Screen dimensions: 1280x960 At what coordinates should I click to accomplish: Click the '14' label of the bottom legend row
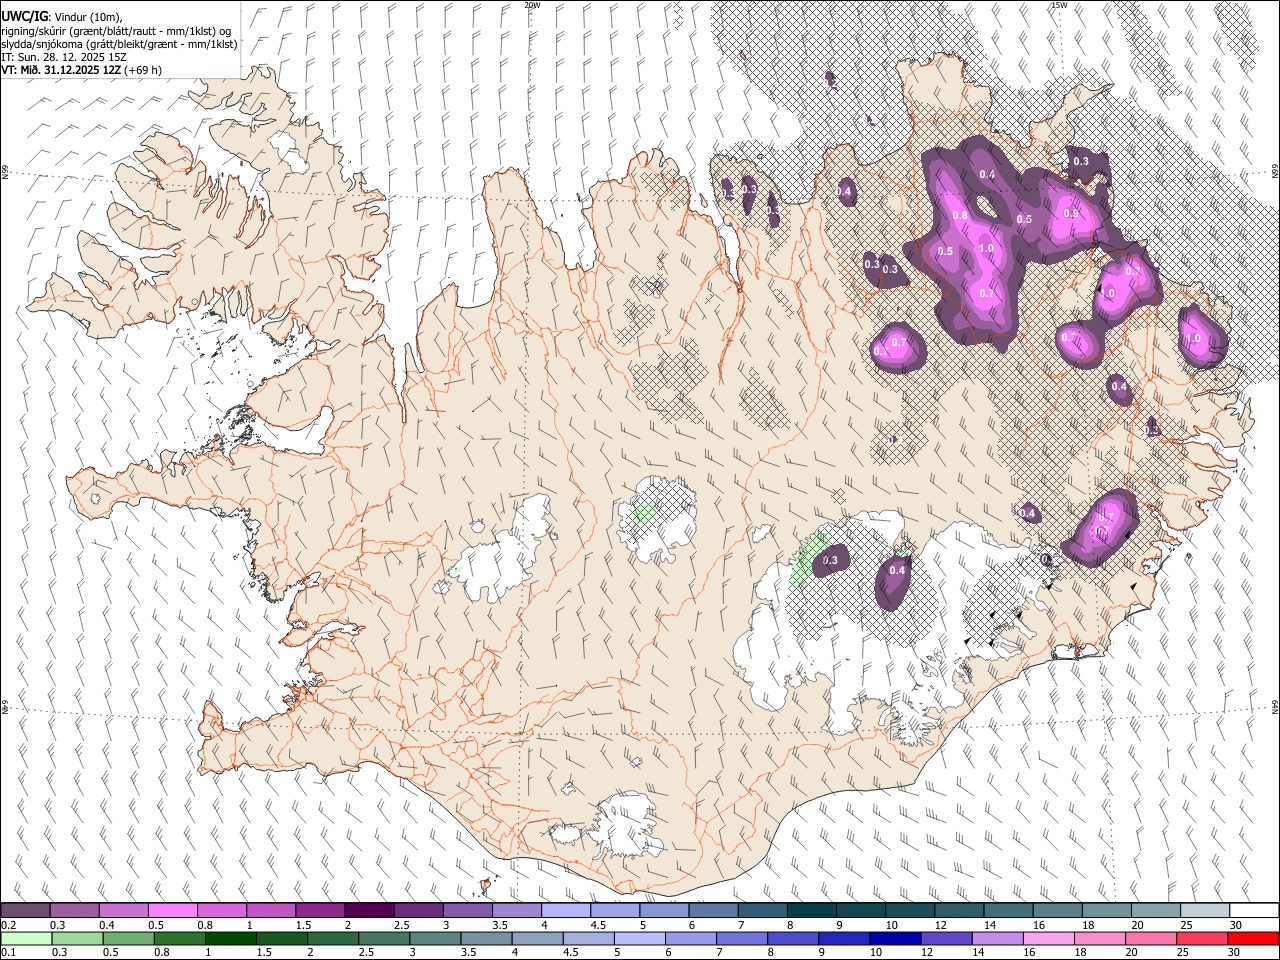tap(978, 952)
